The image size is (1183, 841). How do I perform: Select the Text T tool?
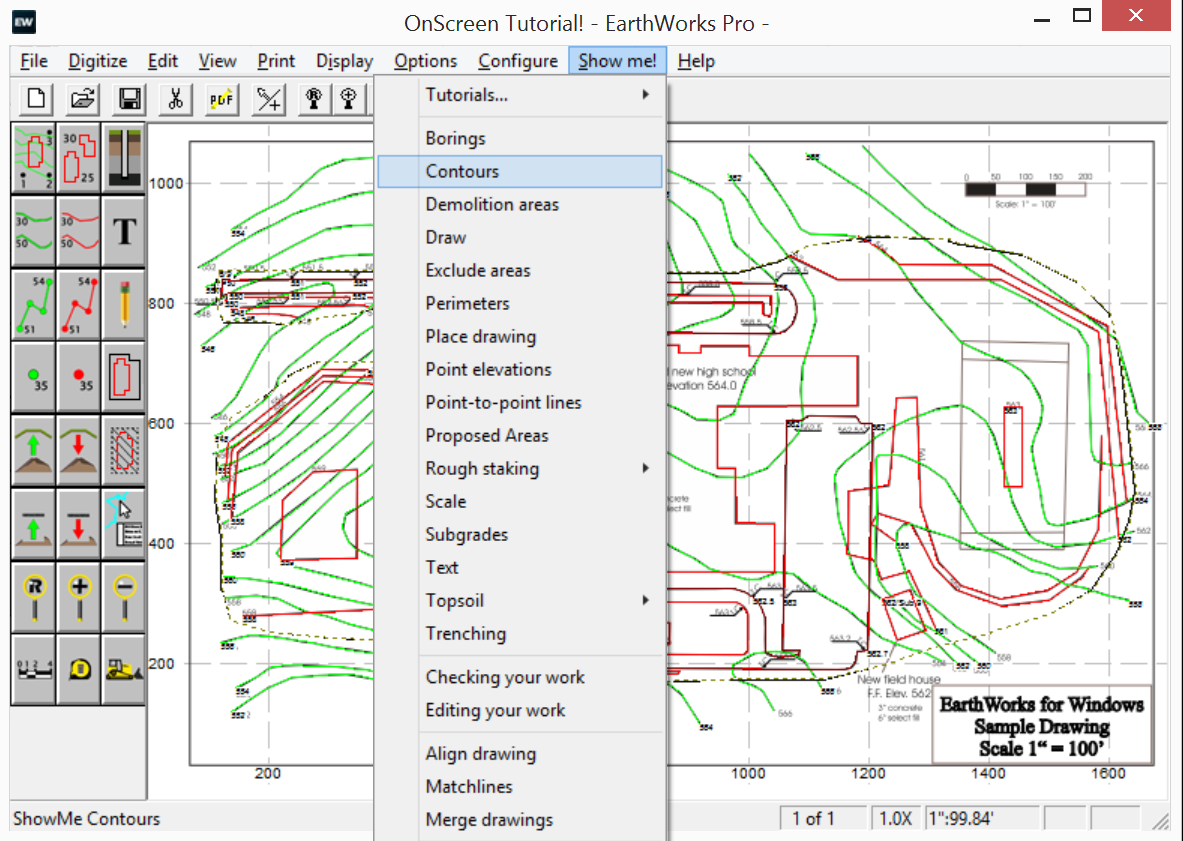[x=124, y=232]
